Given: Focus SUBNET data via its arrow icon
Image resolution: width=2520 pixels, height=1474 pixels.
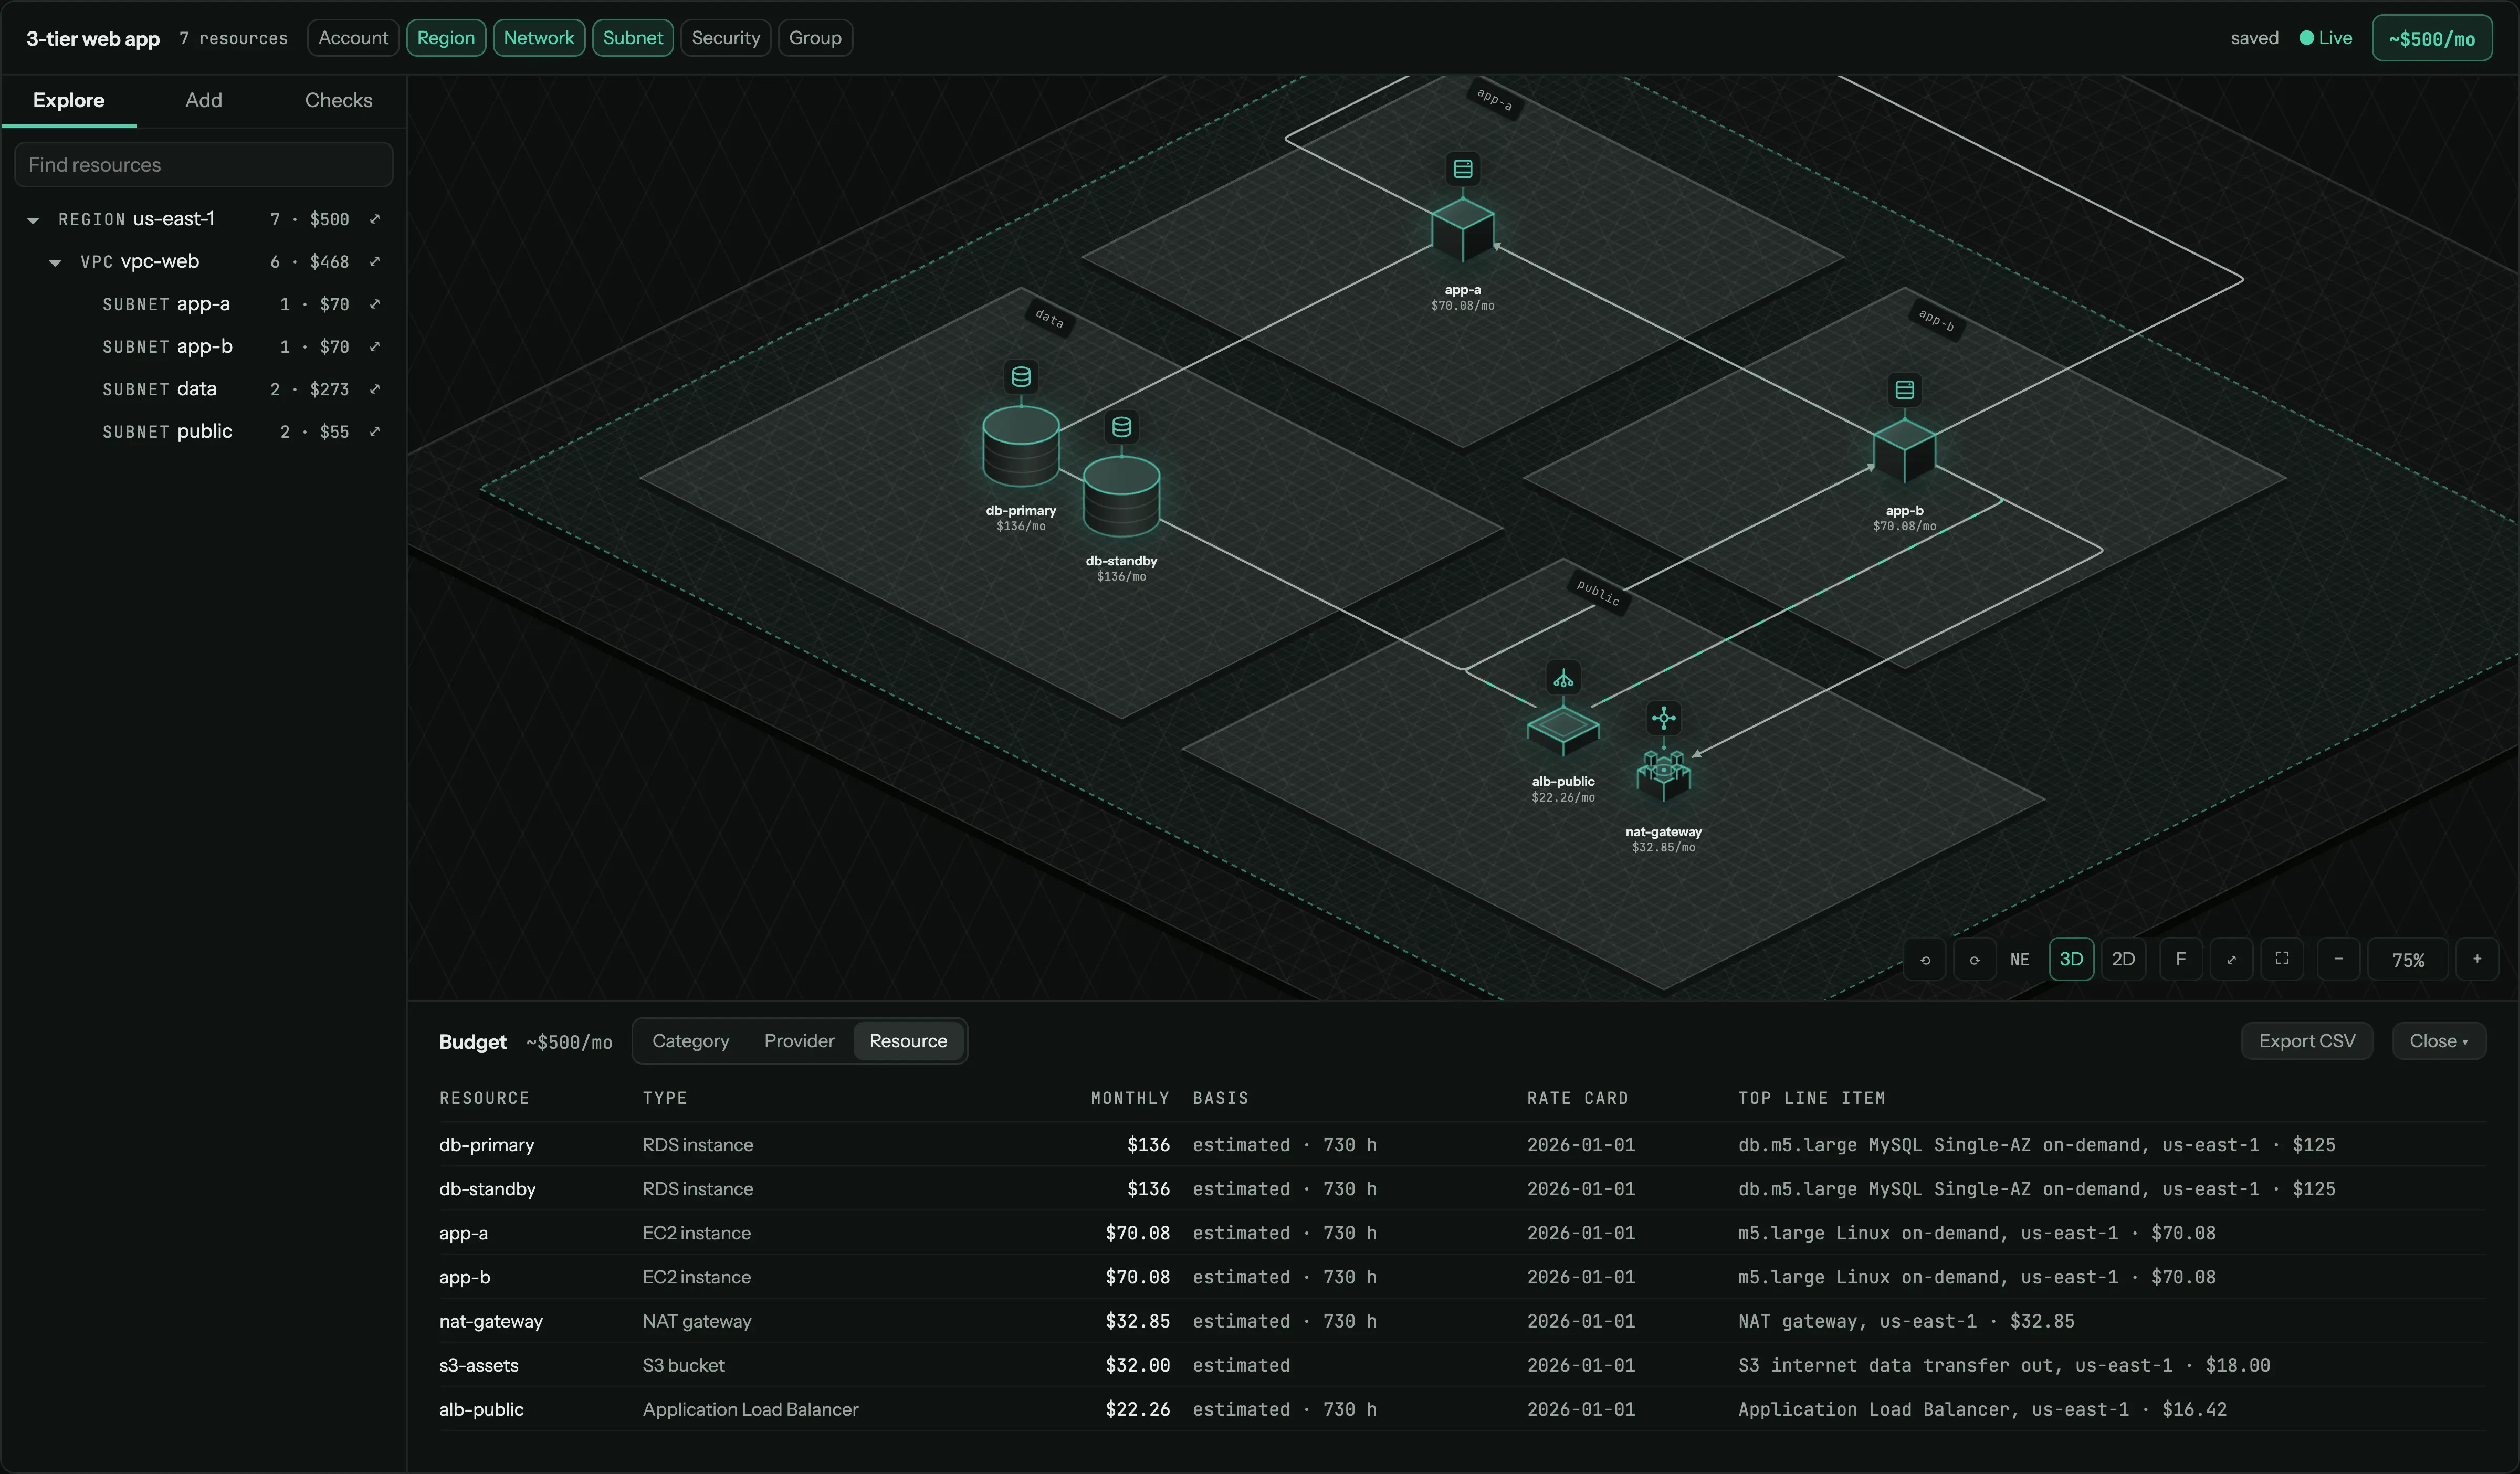Looking at the screenshot, I should point(375,389).
